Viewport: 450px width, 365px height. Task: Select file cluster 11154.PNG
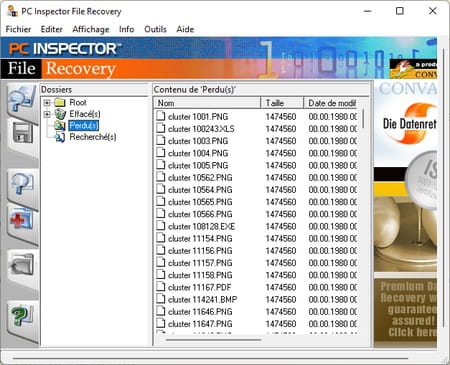tap(200, 239)
